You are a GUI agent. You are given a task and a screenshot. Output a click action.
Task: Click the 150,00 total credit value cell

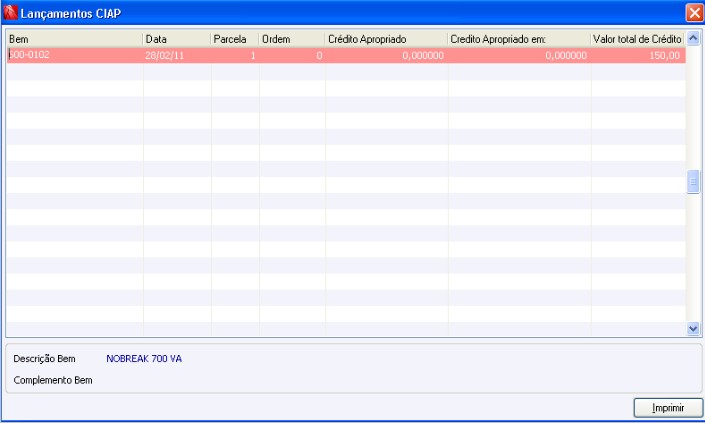point(638,55)
